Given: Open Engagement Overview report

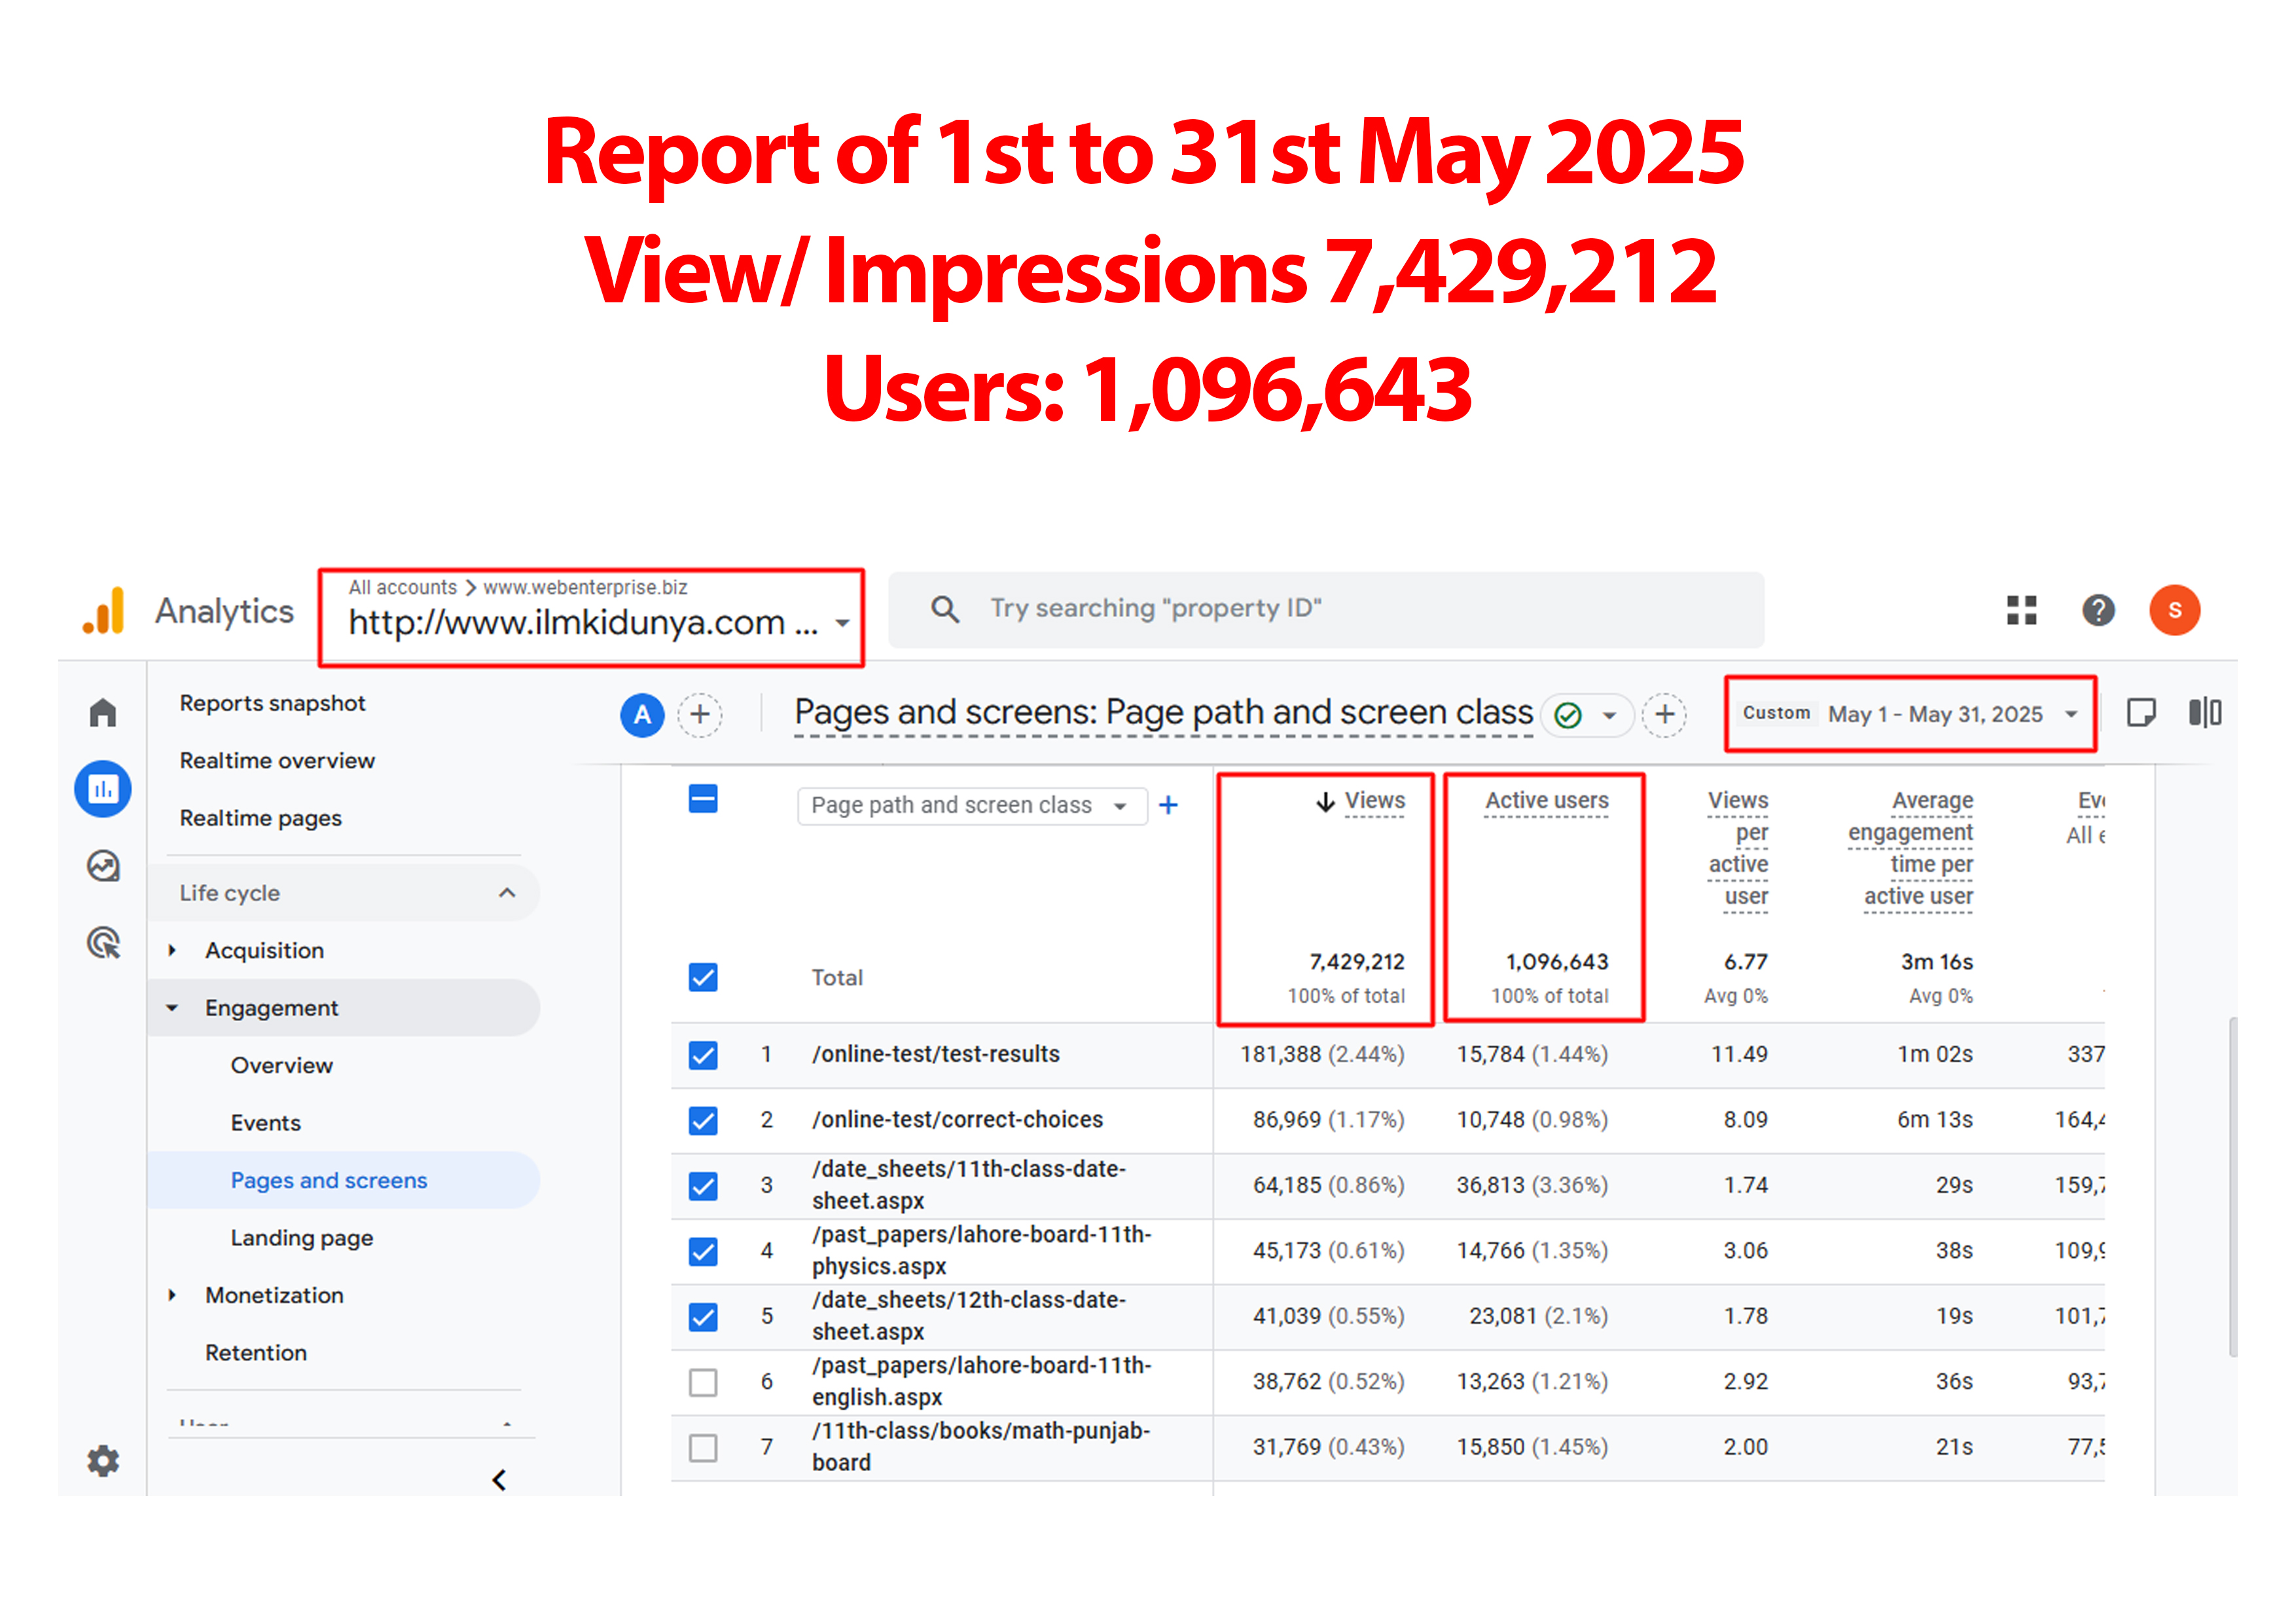Looking at the screenshot, I should point(281,1065).
